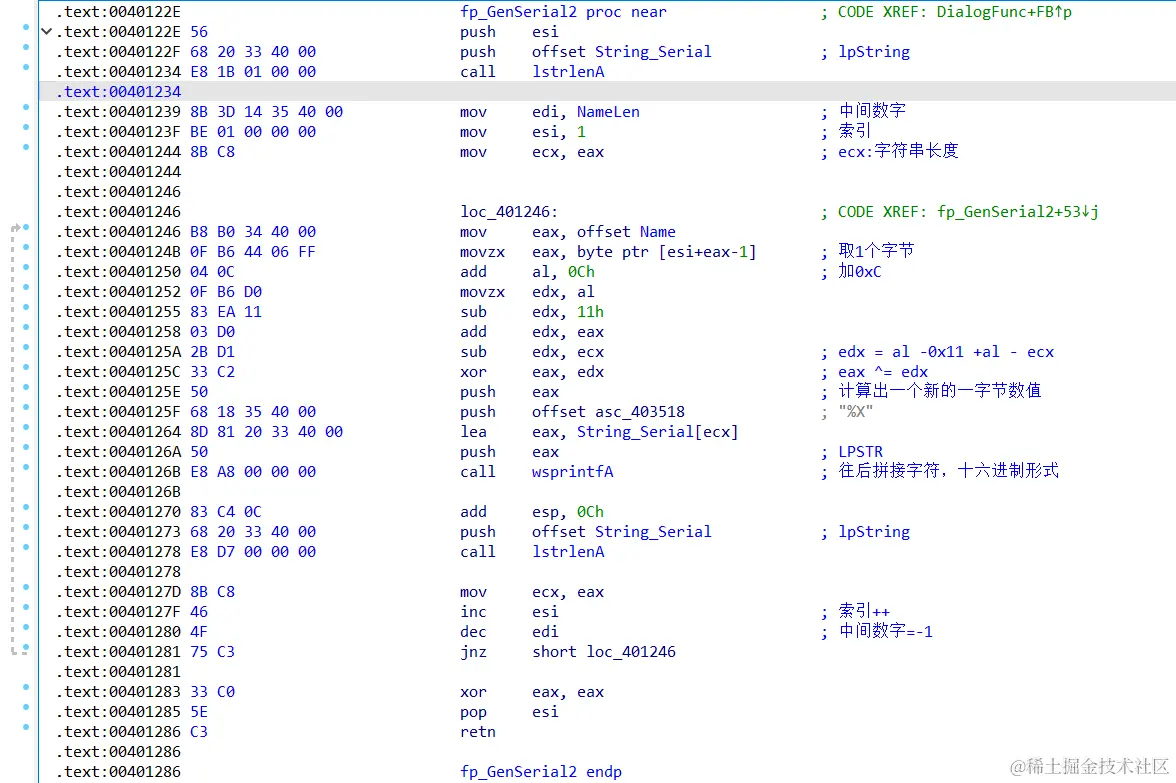
Task: Click comment '中间数字=-1'
Action: (x=885, y=632)
